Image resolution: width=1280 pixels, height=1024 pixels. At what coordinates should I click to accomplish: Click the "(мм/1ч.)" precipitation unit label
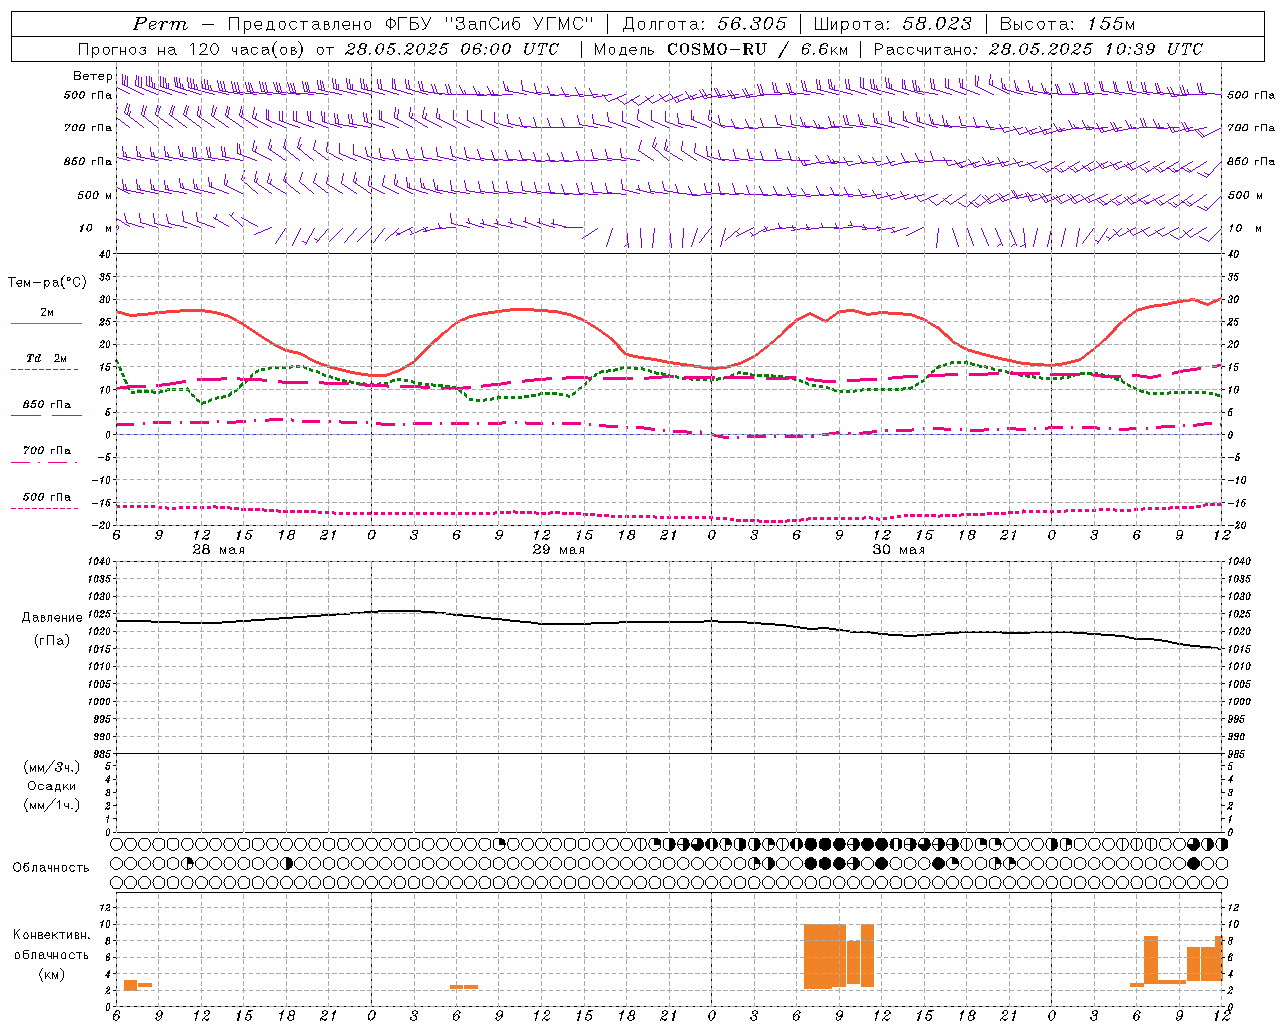[x=52, y=805]
